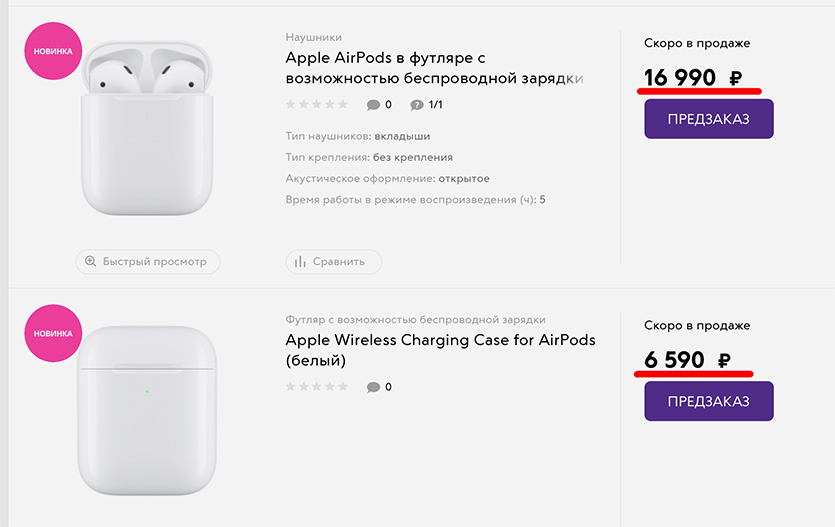
Task: Click the Футляр с возможностью беспроводной зарядки category
Action: point(415,319)
